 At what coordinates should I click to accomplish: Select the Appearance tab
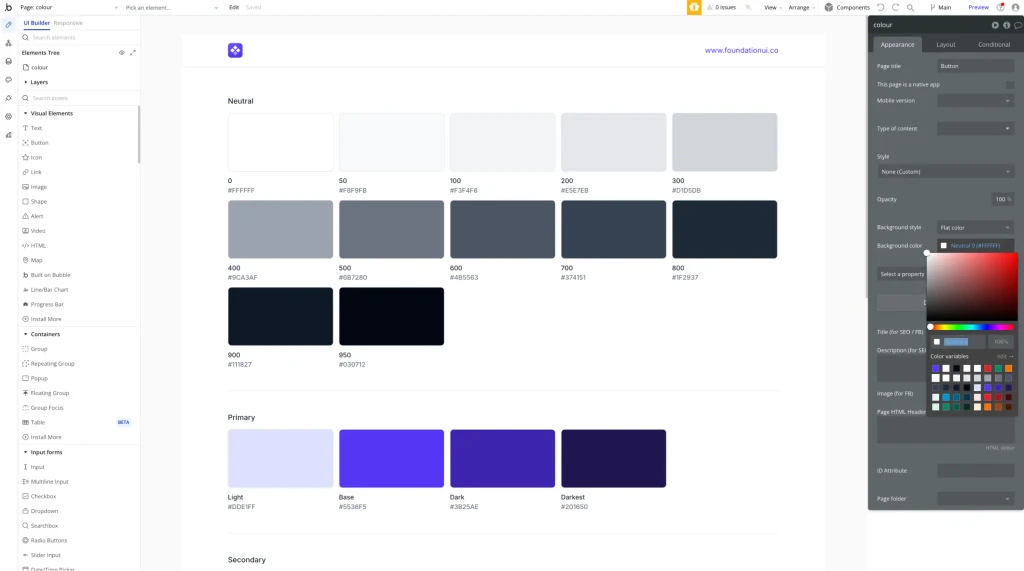pyautogui.click(x=897, y=44)
